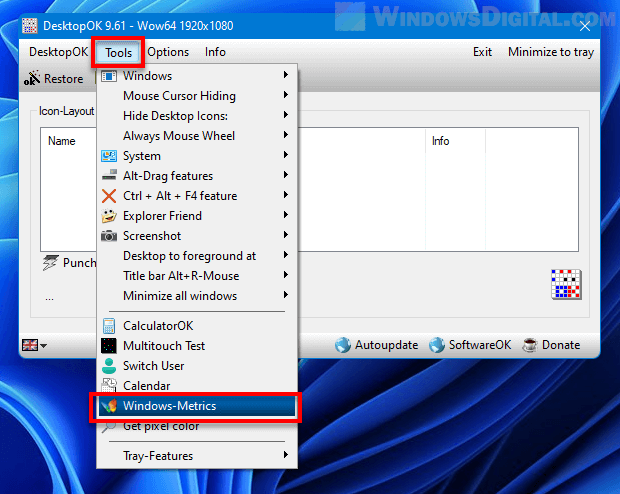The image size is (620, 494).
Task: Open the DesktopOK menu
Action: click(59, 52)
